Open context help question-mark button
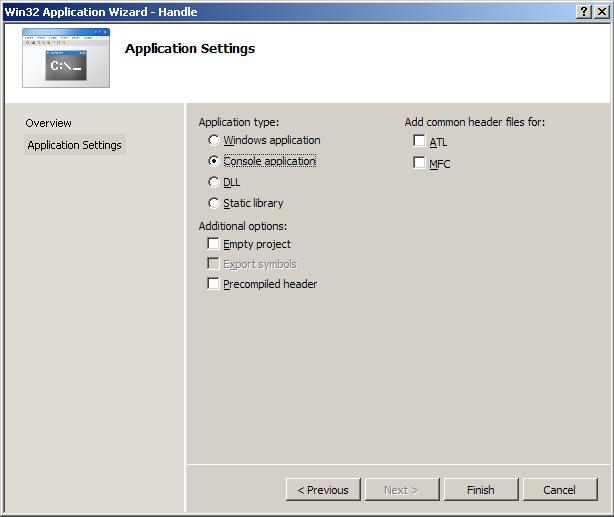 584,12
